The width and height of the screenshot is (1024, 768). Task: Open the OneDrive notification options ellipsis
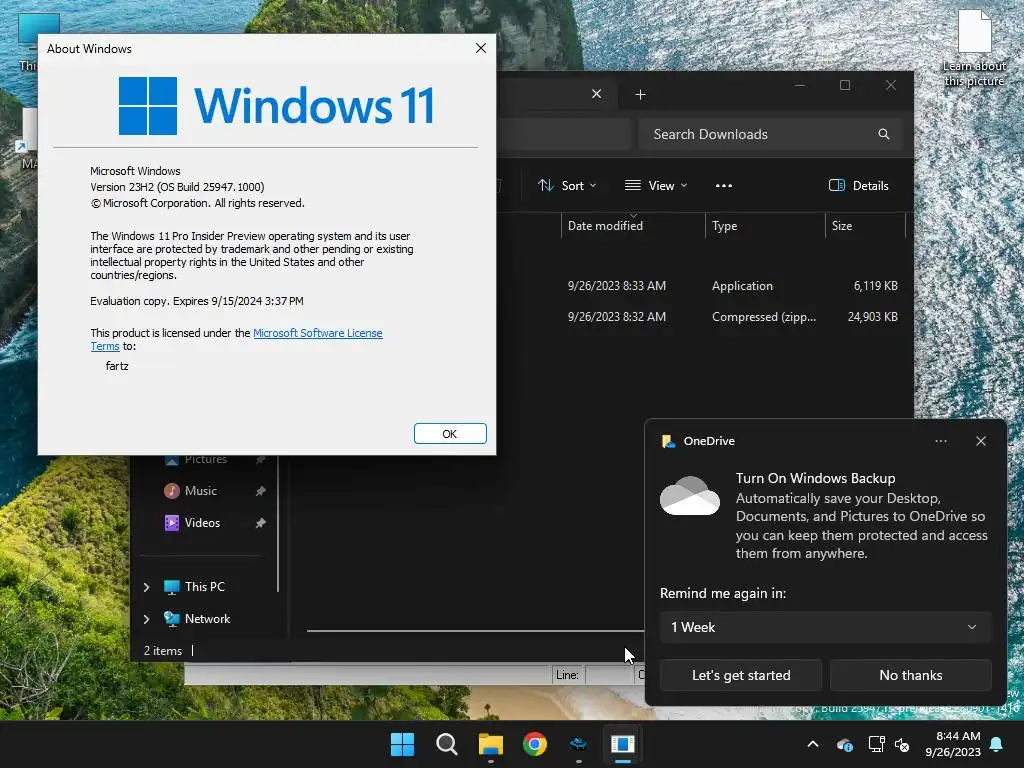[x=940, y=441]
